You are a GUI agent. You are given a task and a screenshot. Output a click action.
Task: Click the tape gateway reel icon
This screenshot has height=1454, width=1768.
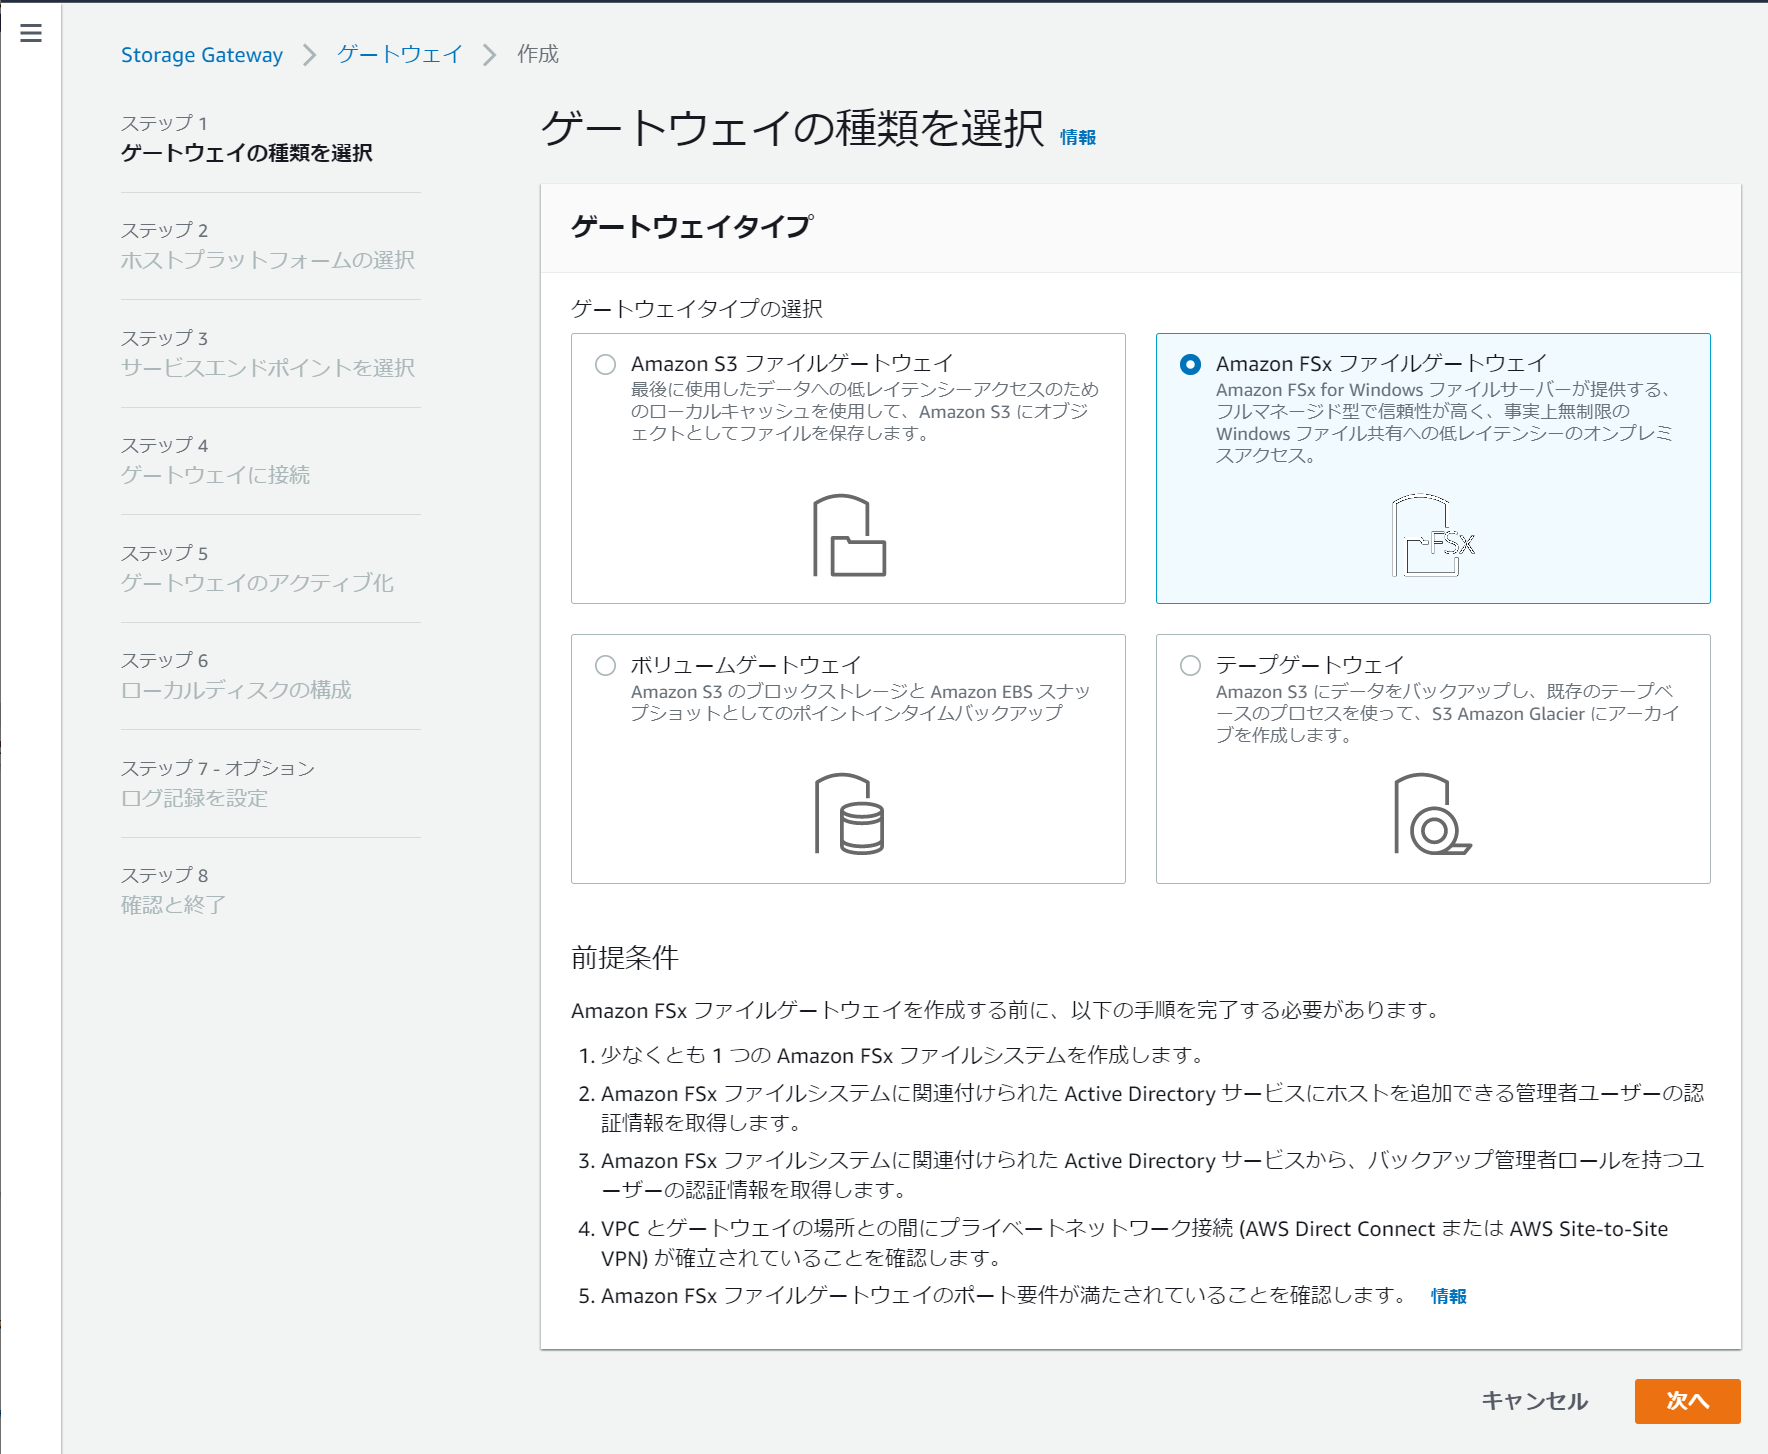(1433, 813)
